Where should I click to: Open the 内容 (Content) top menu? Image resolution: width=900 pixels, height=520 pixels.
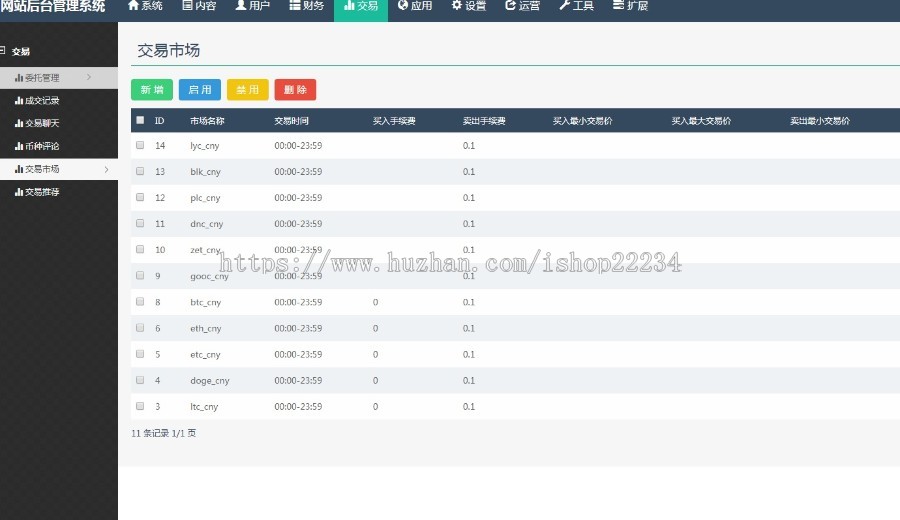tap(199, 6)
